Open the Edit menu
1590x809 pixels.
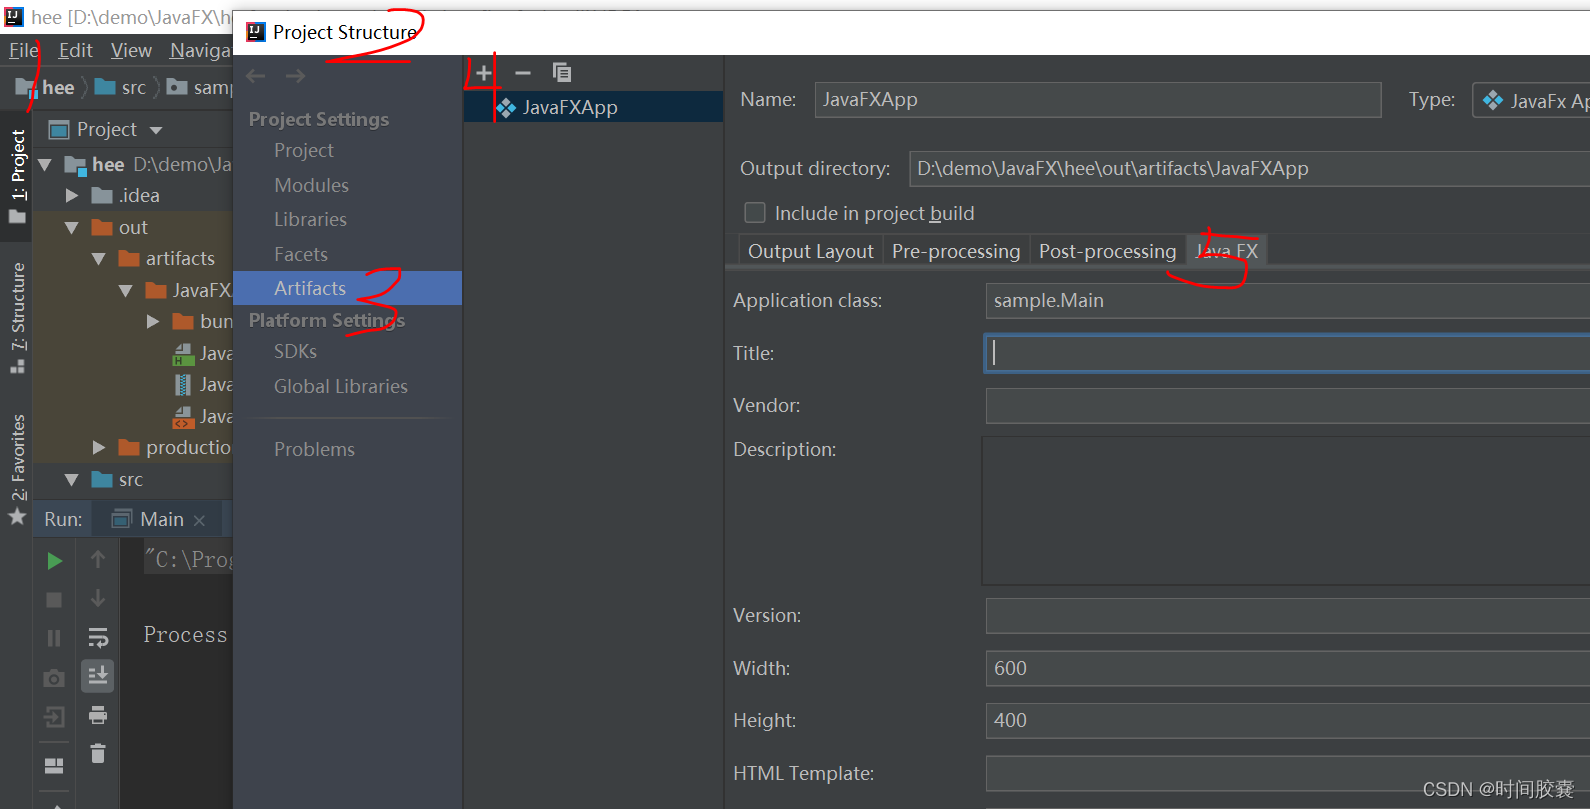point(75,50)
